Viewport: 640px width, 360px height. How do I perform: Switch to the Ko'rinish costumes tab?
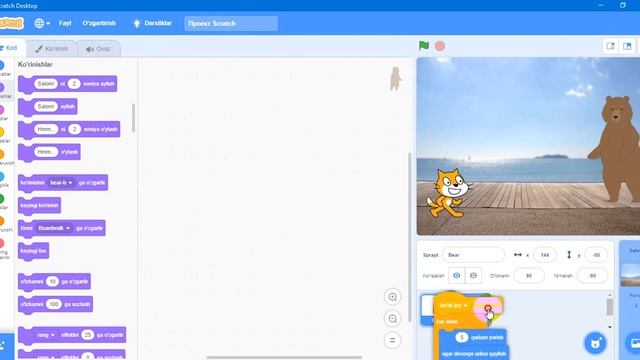point(52,49)
